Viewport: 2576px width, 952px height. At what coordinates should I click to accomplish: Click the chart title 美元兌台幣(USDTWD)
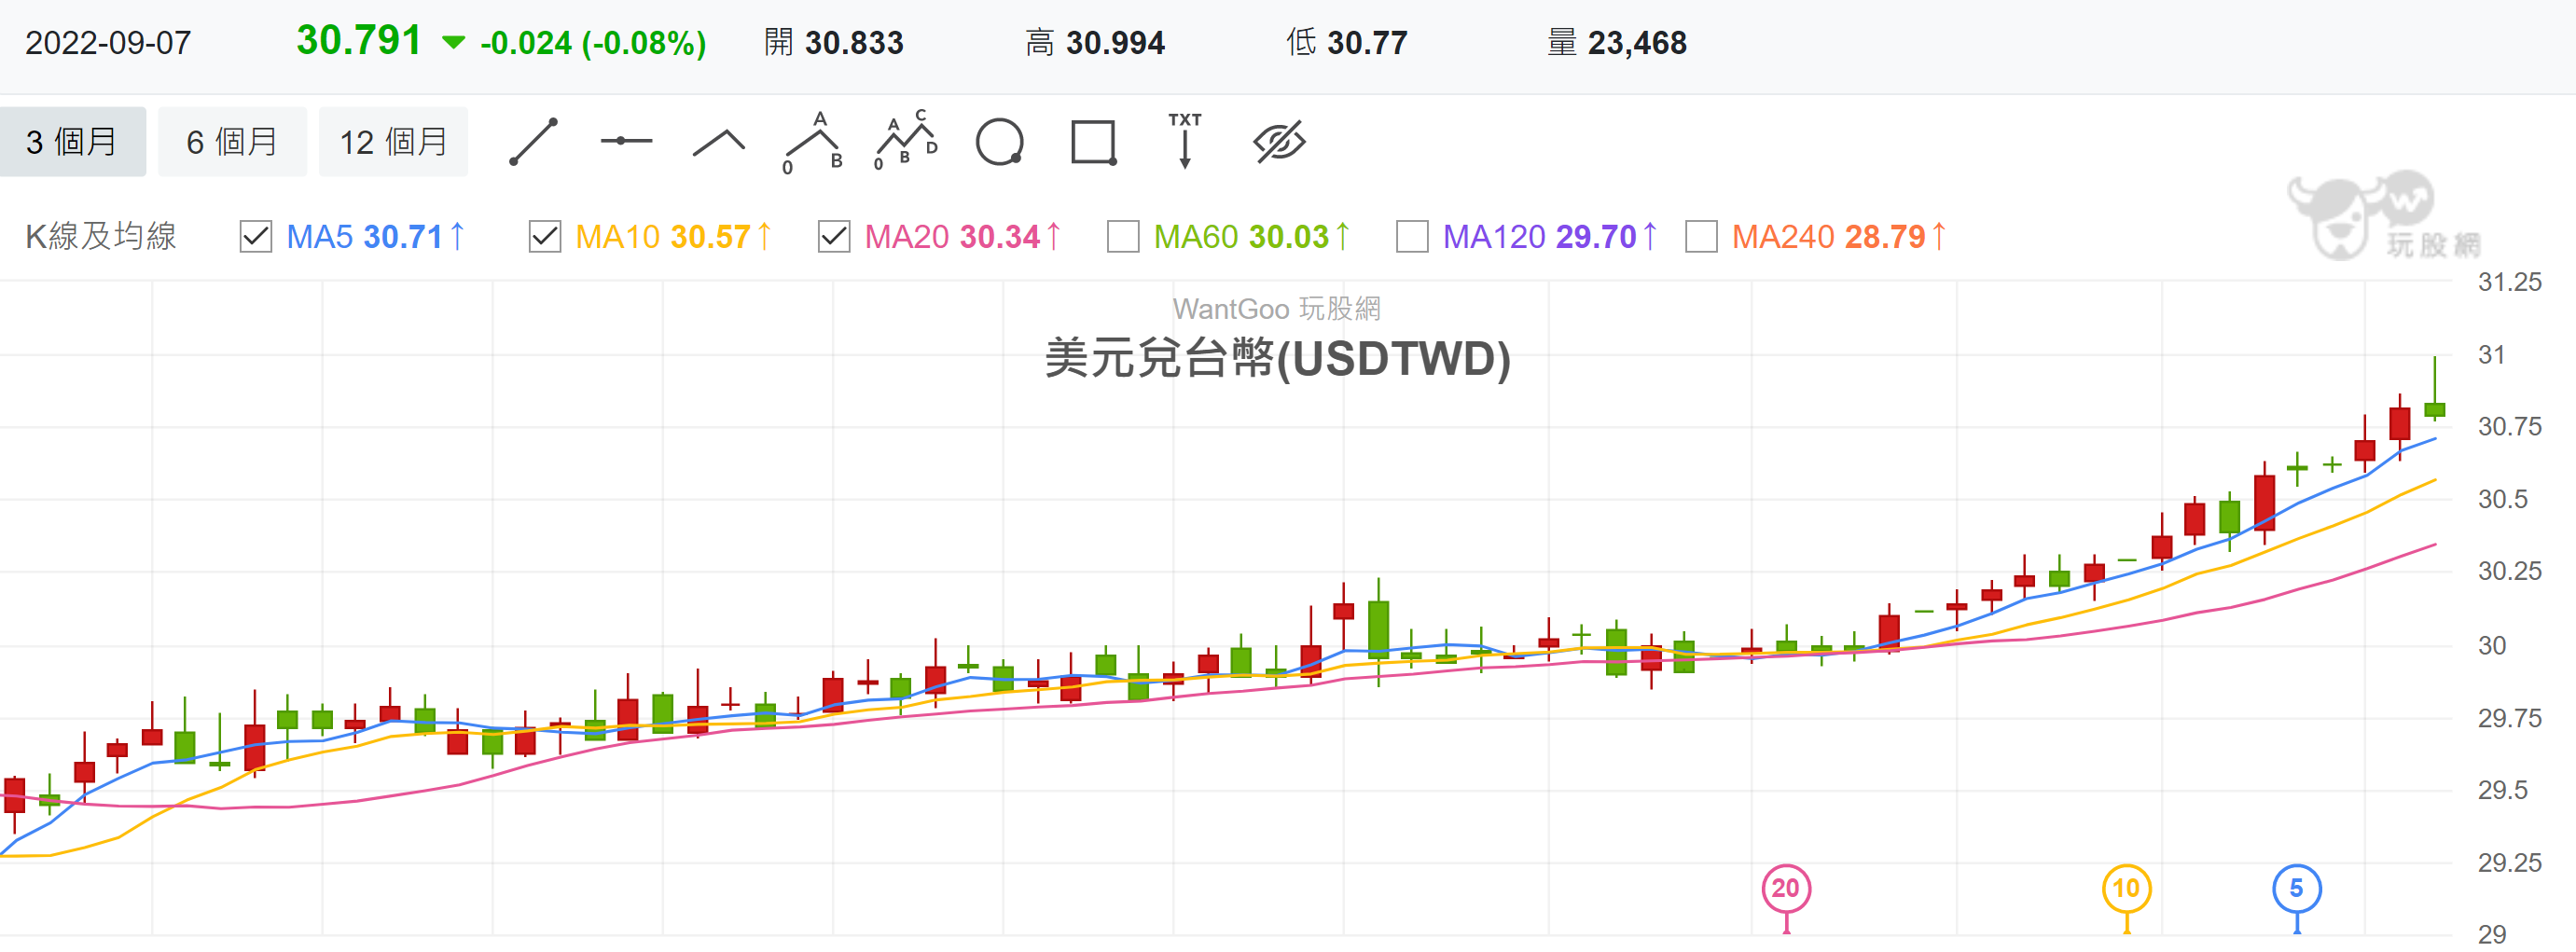point(1278,358)
